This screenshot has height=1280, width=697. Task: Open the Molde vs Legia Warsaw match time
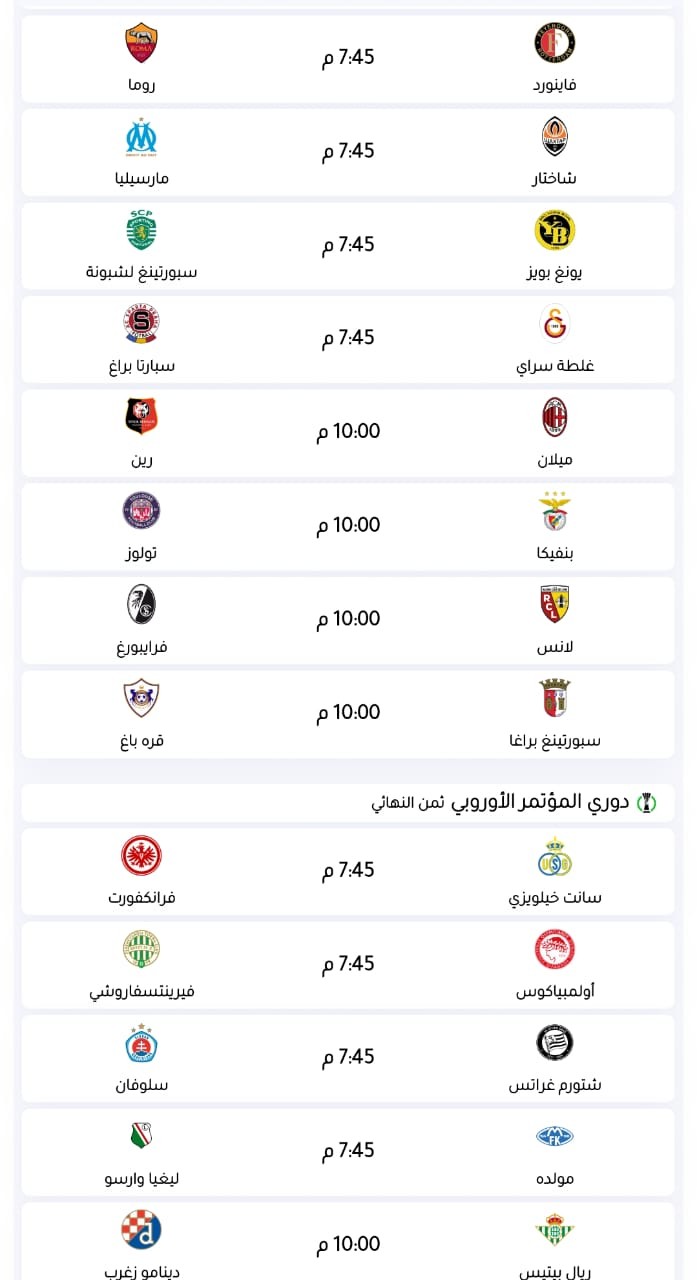click(348, 1151)
